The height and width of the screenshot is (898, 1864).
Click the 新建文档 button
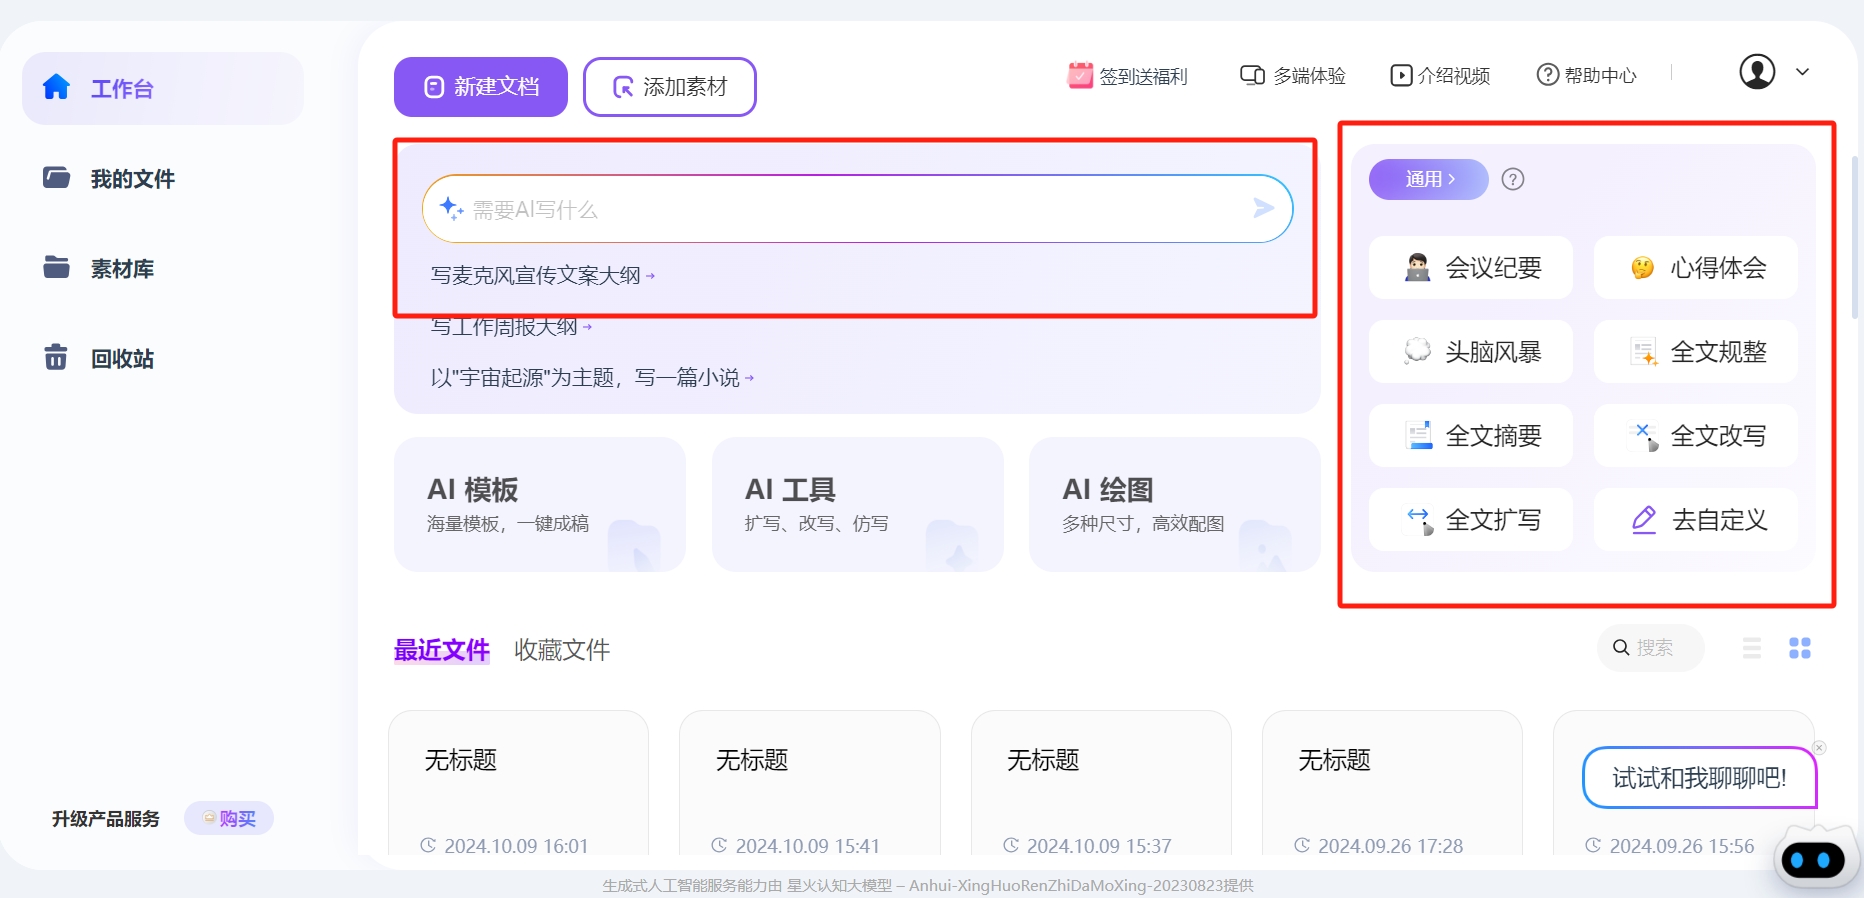click(481, 87)
